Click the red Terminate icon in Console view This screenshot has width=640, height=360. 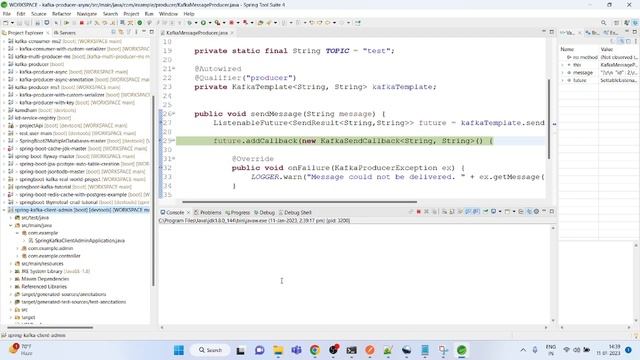(x=419, y=212)
